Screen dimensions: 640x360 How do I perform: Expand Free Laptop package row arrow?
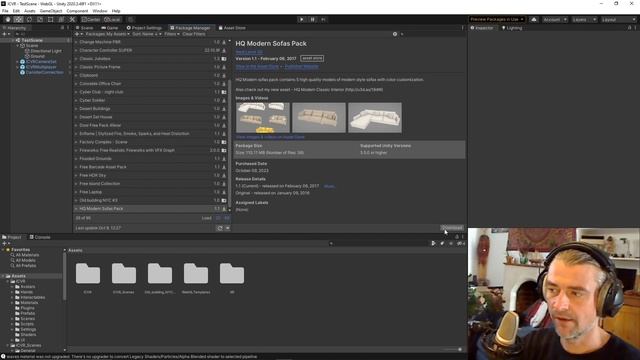pyautogui.click(x=76, y=192)
